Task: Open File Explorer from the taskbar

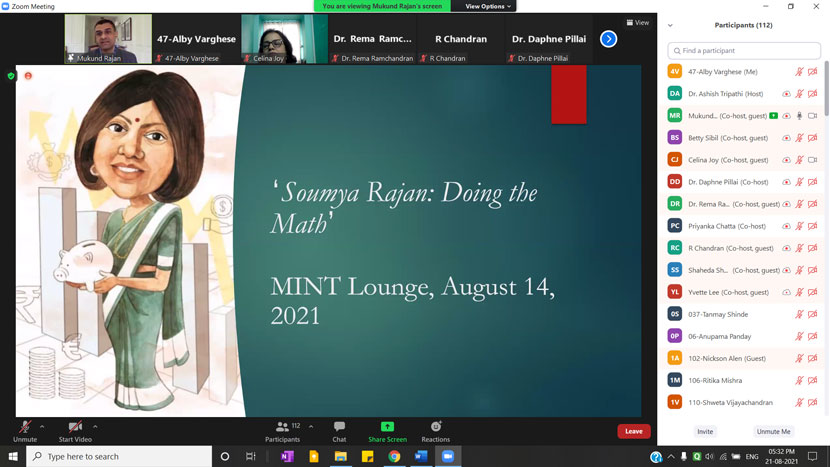Action: [340, 456]
